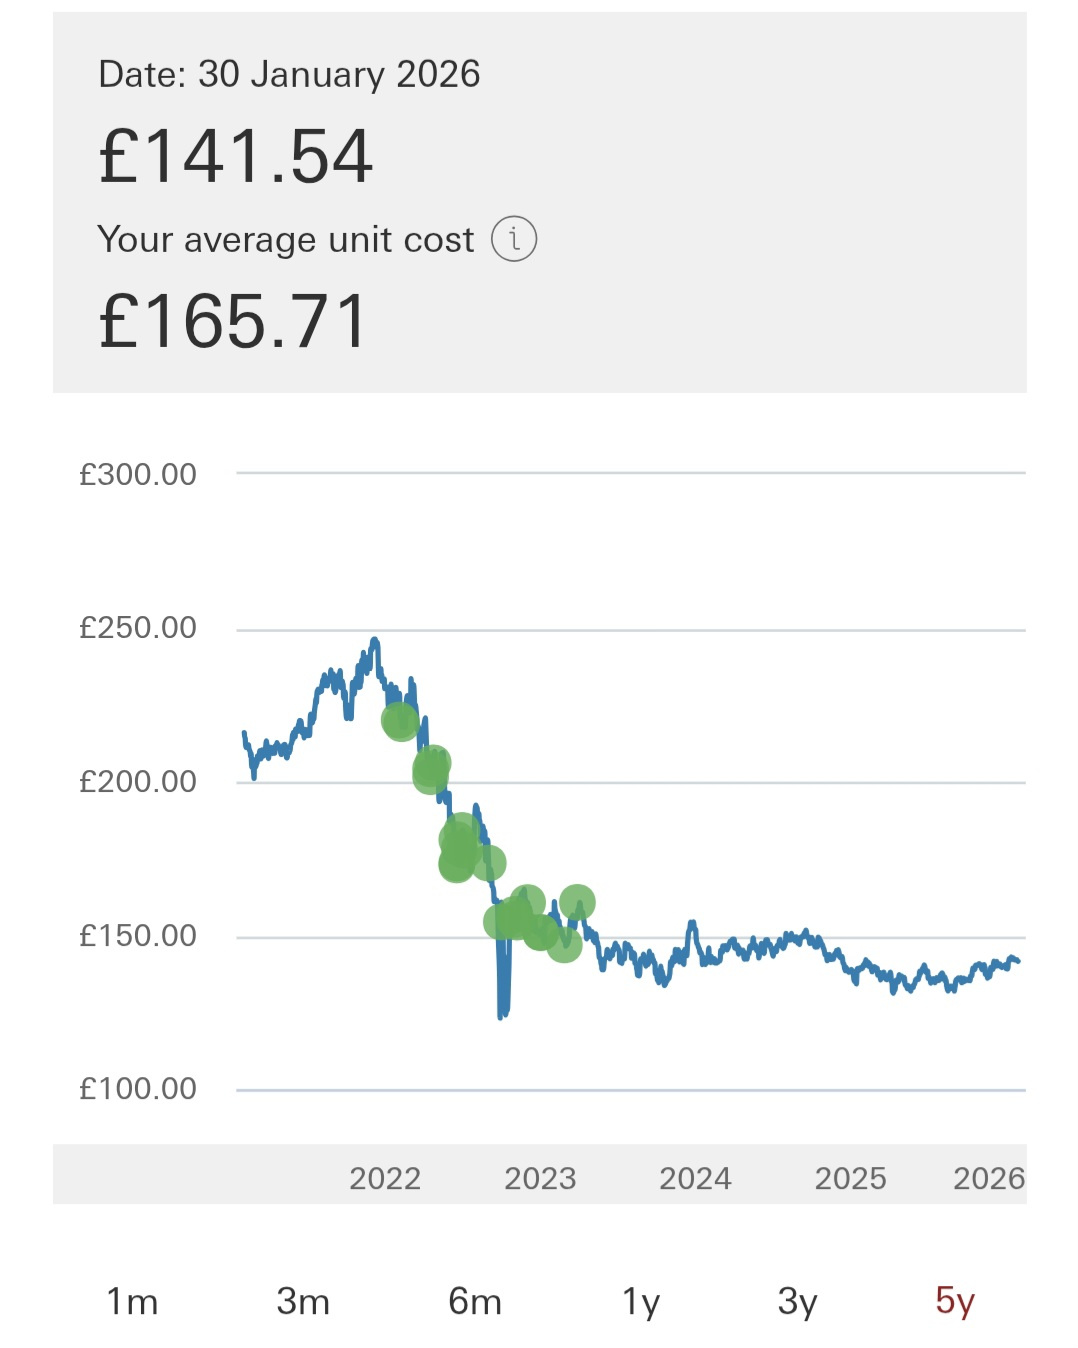Viewport: 1078px width, 1348px height.
Task: Tap the 2025 year label
Action: tap(850, 1178)
